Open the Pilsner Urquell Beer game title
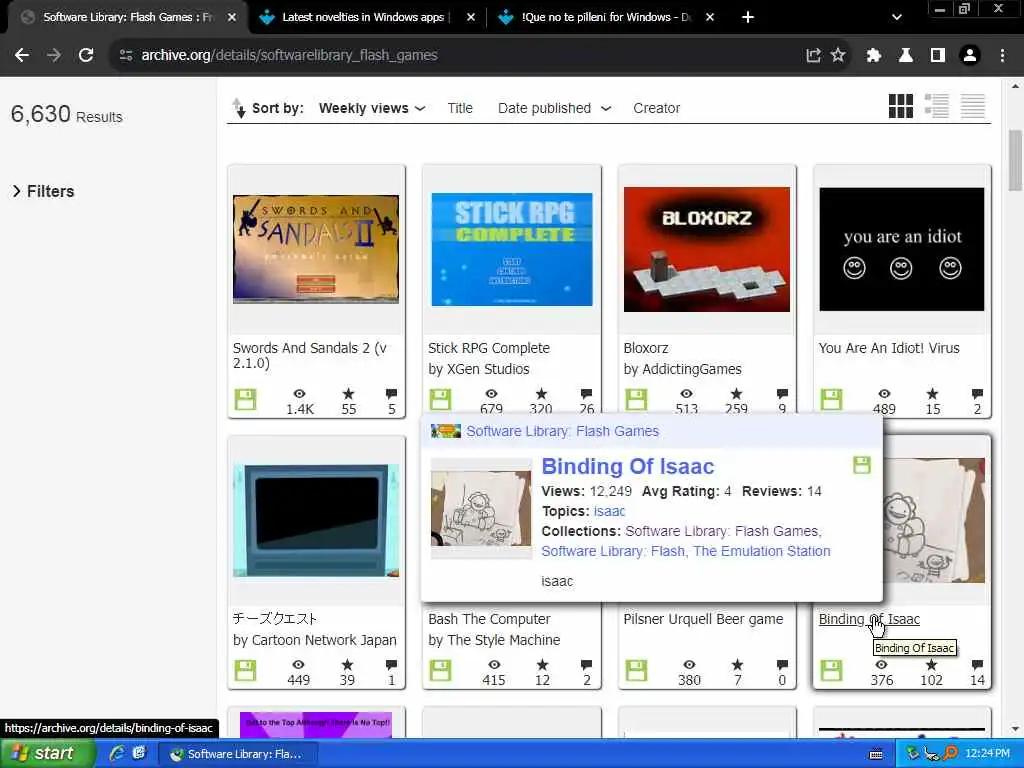Viewport: 1024px width, 768px height. point(703,619)
